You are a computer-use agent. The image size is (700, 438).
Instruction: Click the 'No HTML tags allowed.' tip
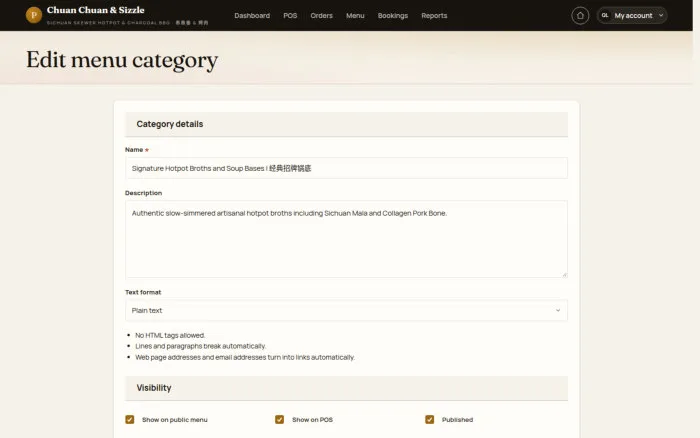(170, 335)
